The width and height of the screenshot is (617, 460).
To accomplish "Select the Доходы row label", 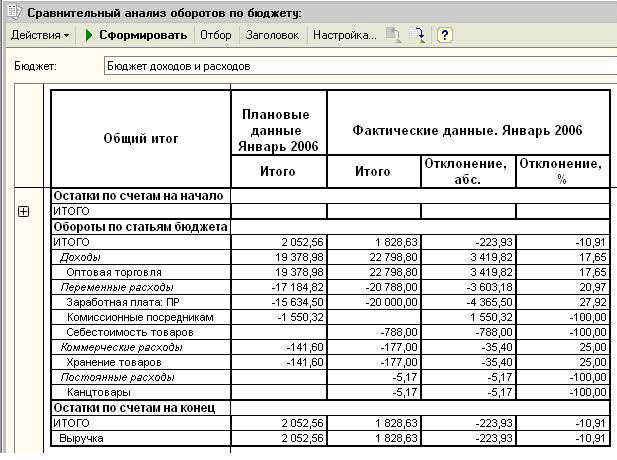I will tap(80, 257).
